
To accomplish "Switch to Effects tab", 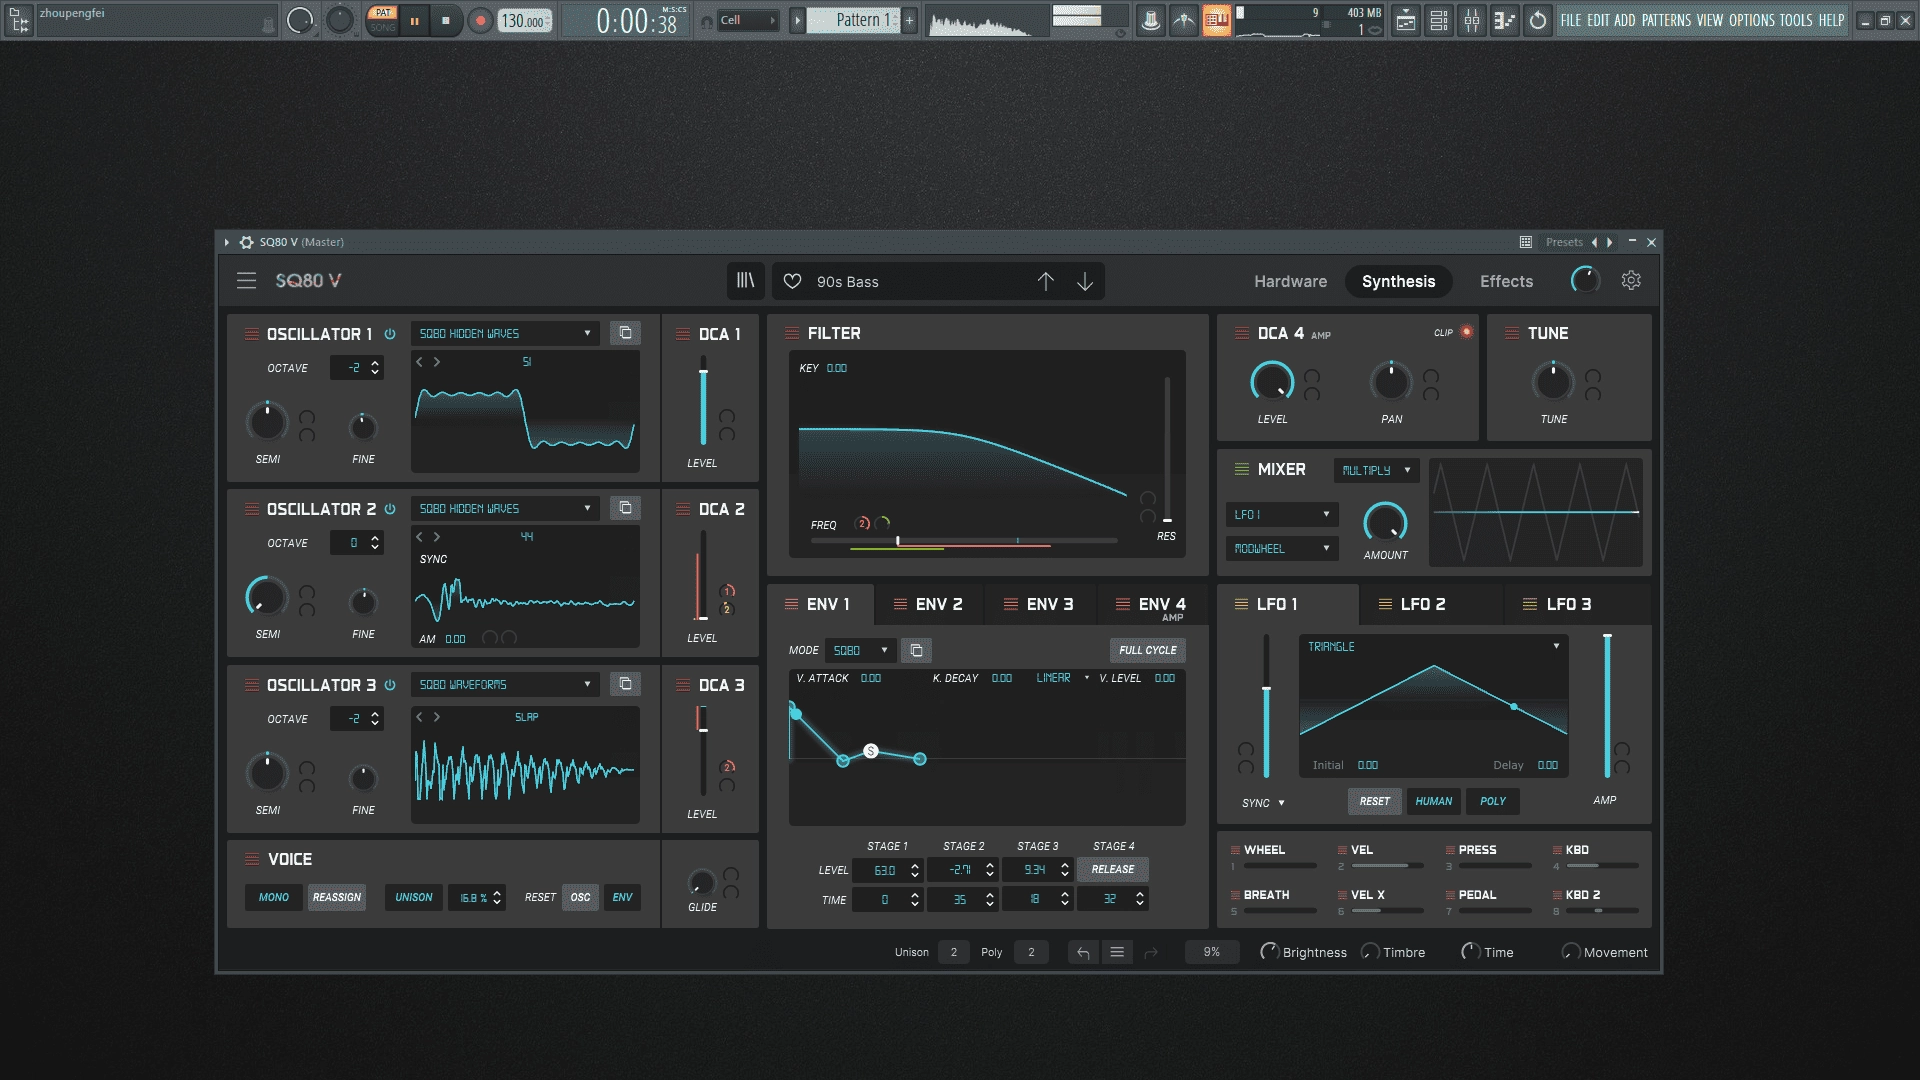I will [1506, 281].
